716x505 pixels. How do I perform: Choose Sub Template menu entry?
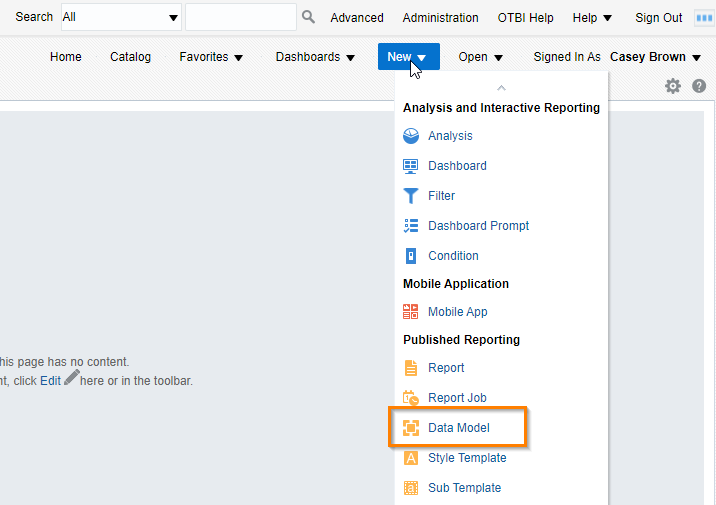pos(464,488)
